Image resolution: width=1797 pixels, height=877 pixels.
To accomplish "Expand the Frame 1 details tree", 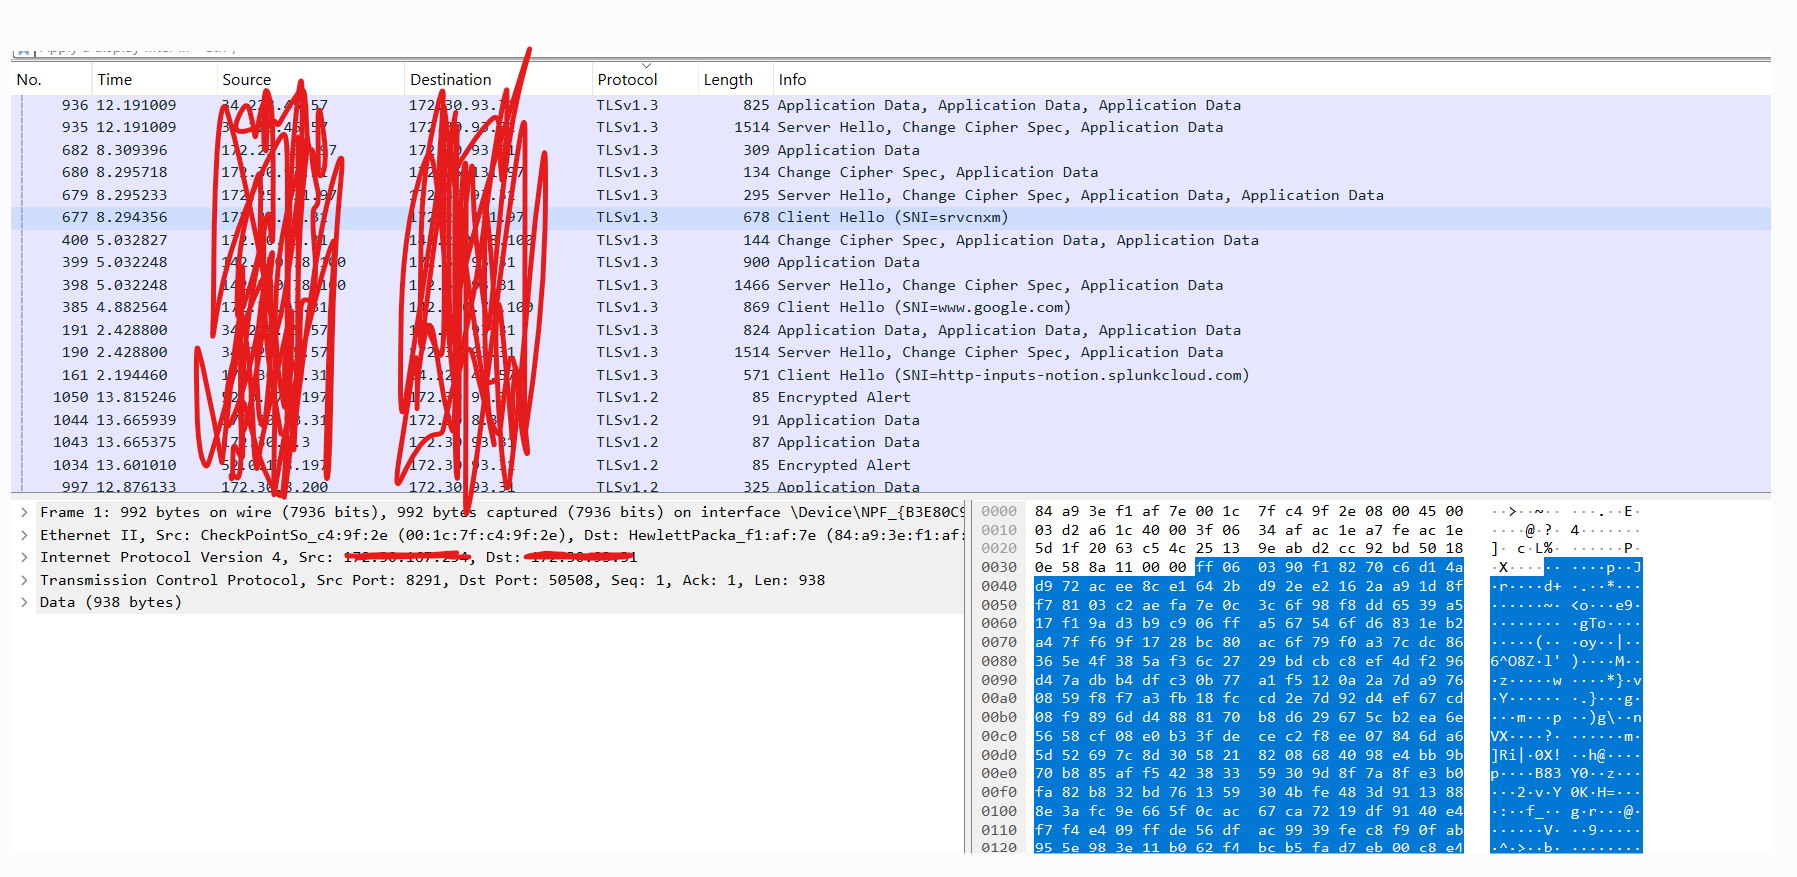I will coord(24,512).
